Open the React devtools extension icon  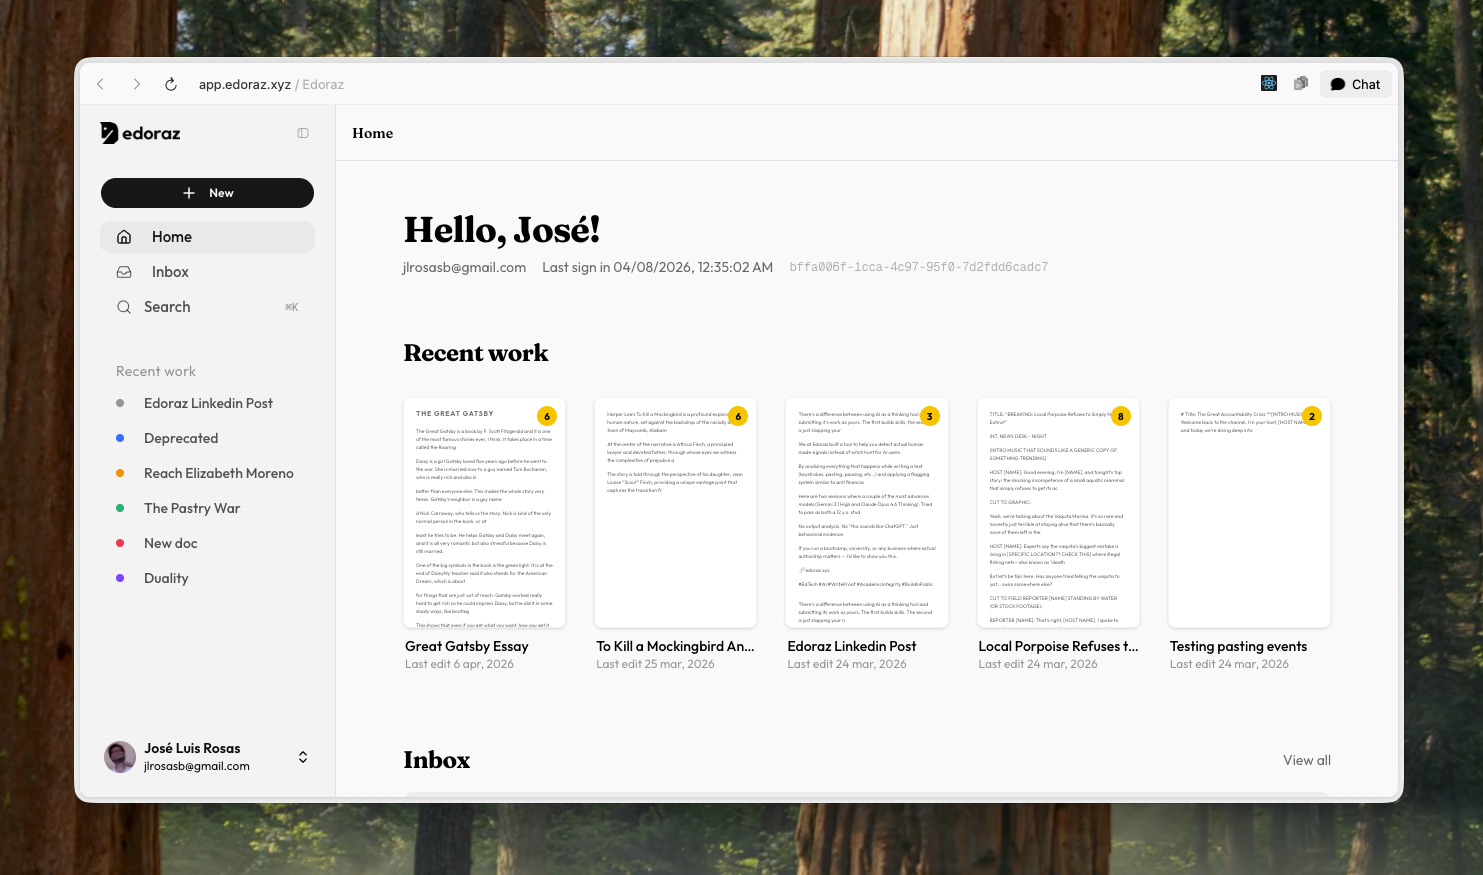click(1269, 84)
